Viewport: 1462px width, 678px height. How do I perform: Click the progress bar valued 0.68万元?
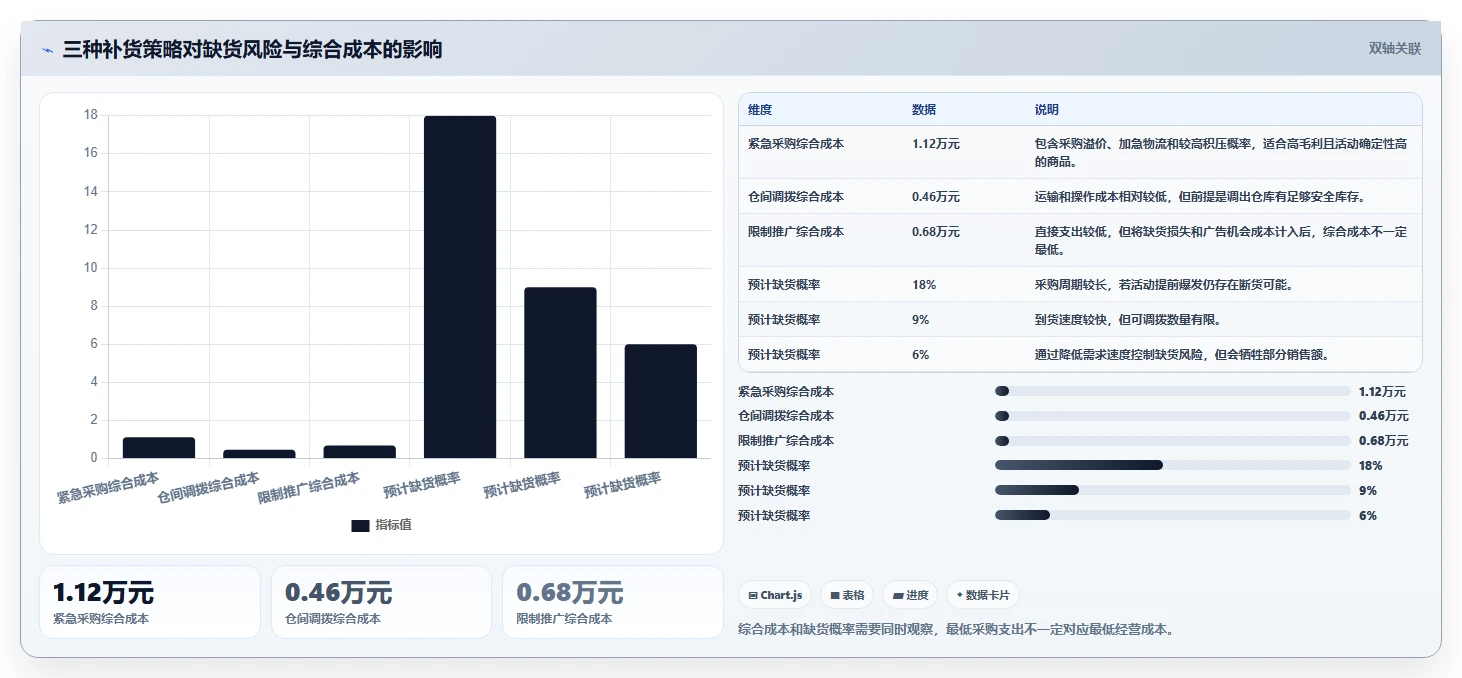1172,441
